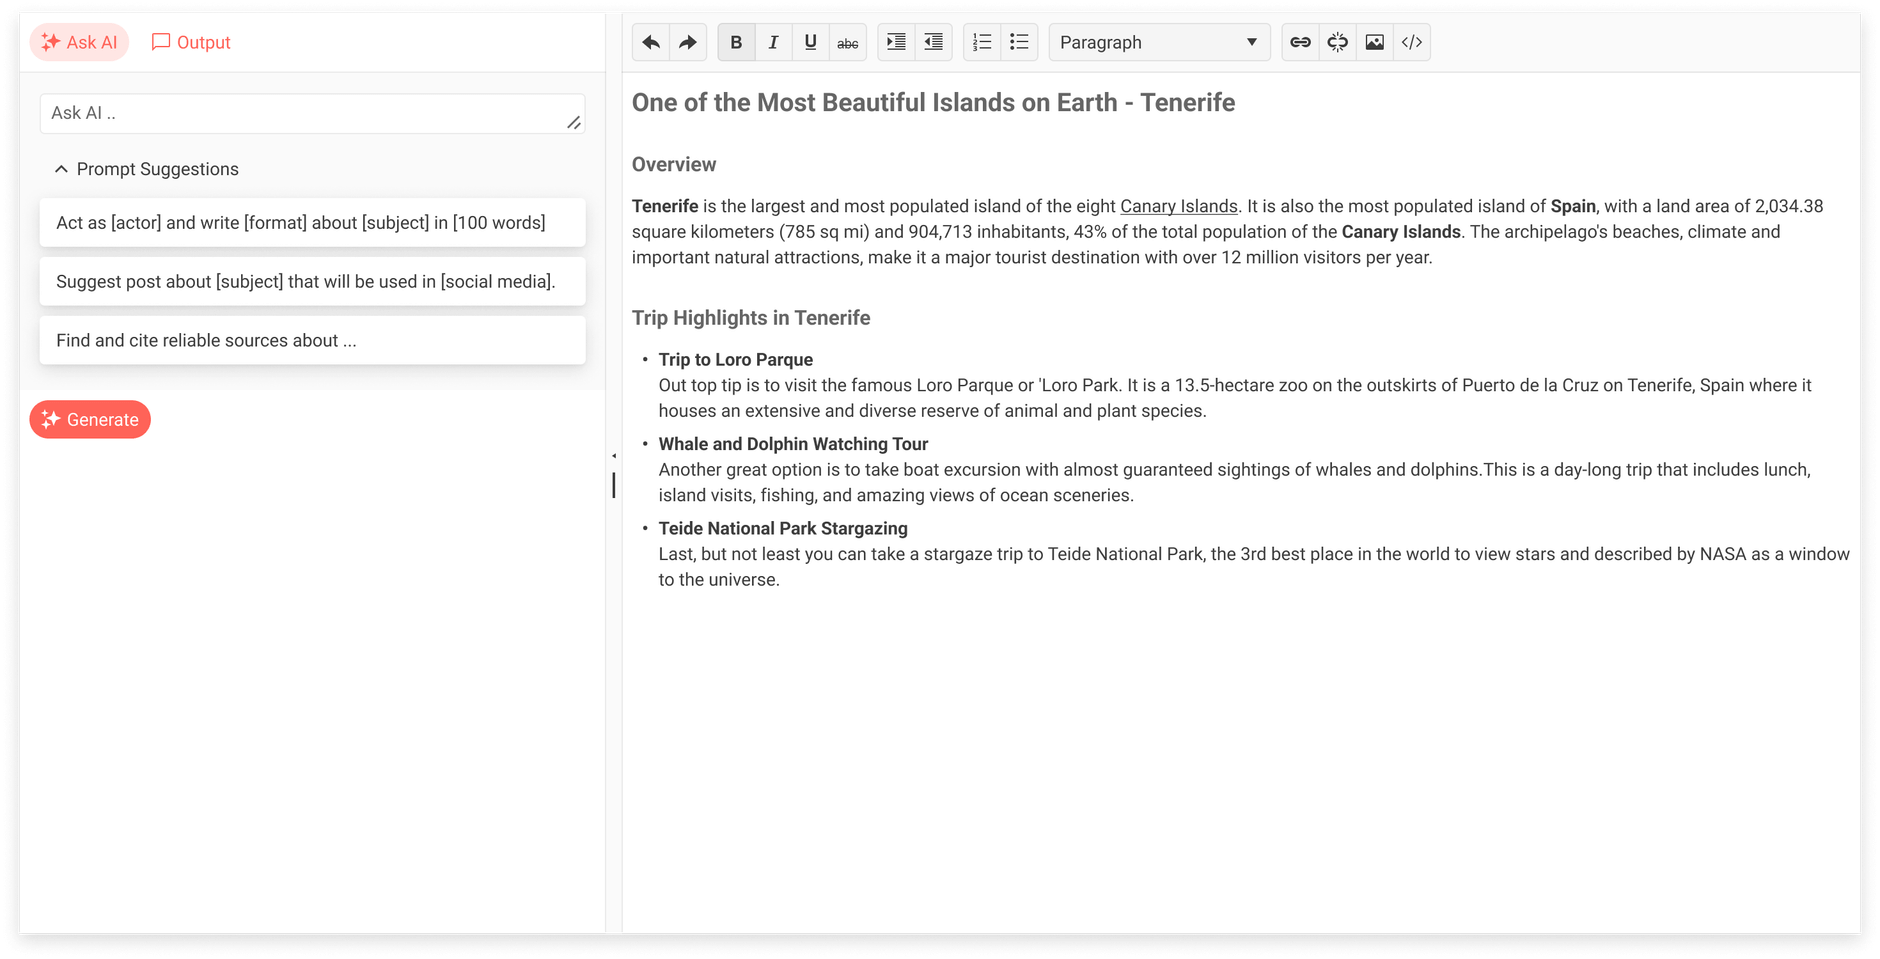Increase indent with the indent icon
The width and height of the screenshot is (1880, 959).
click(x=896, y=42)
